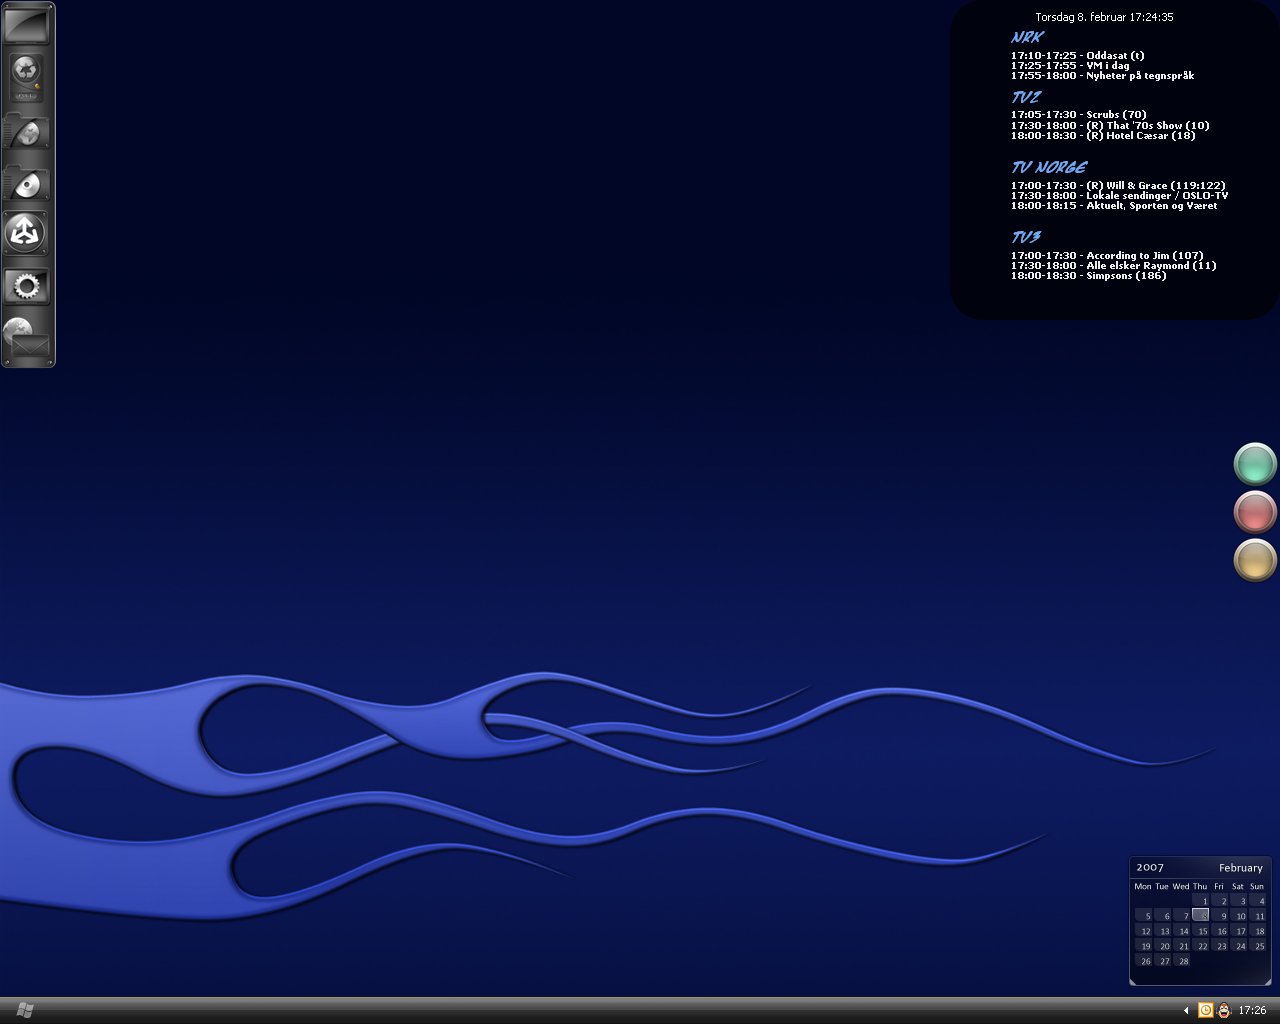Expand hidden tray icons arrow
The image size is (1280, 1024).
coord(1187,1011)
